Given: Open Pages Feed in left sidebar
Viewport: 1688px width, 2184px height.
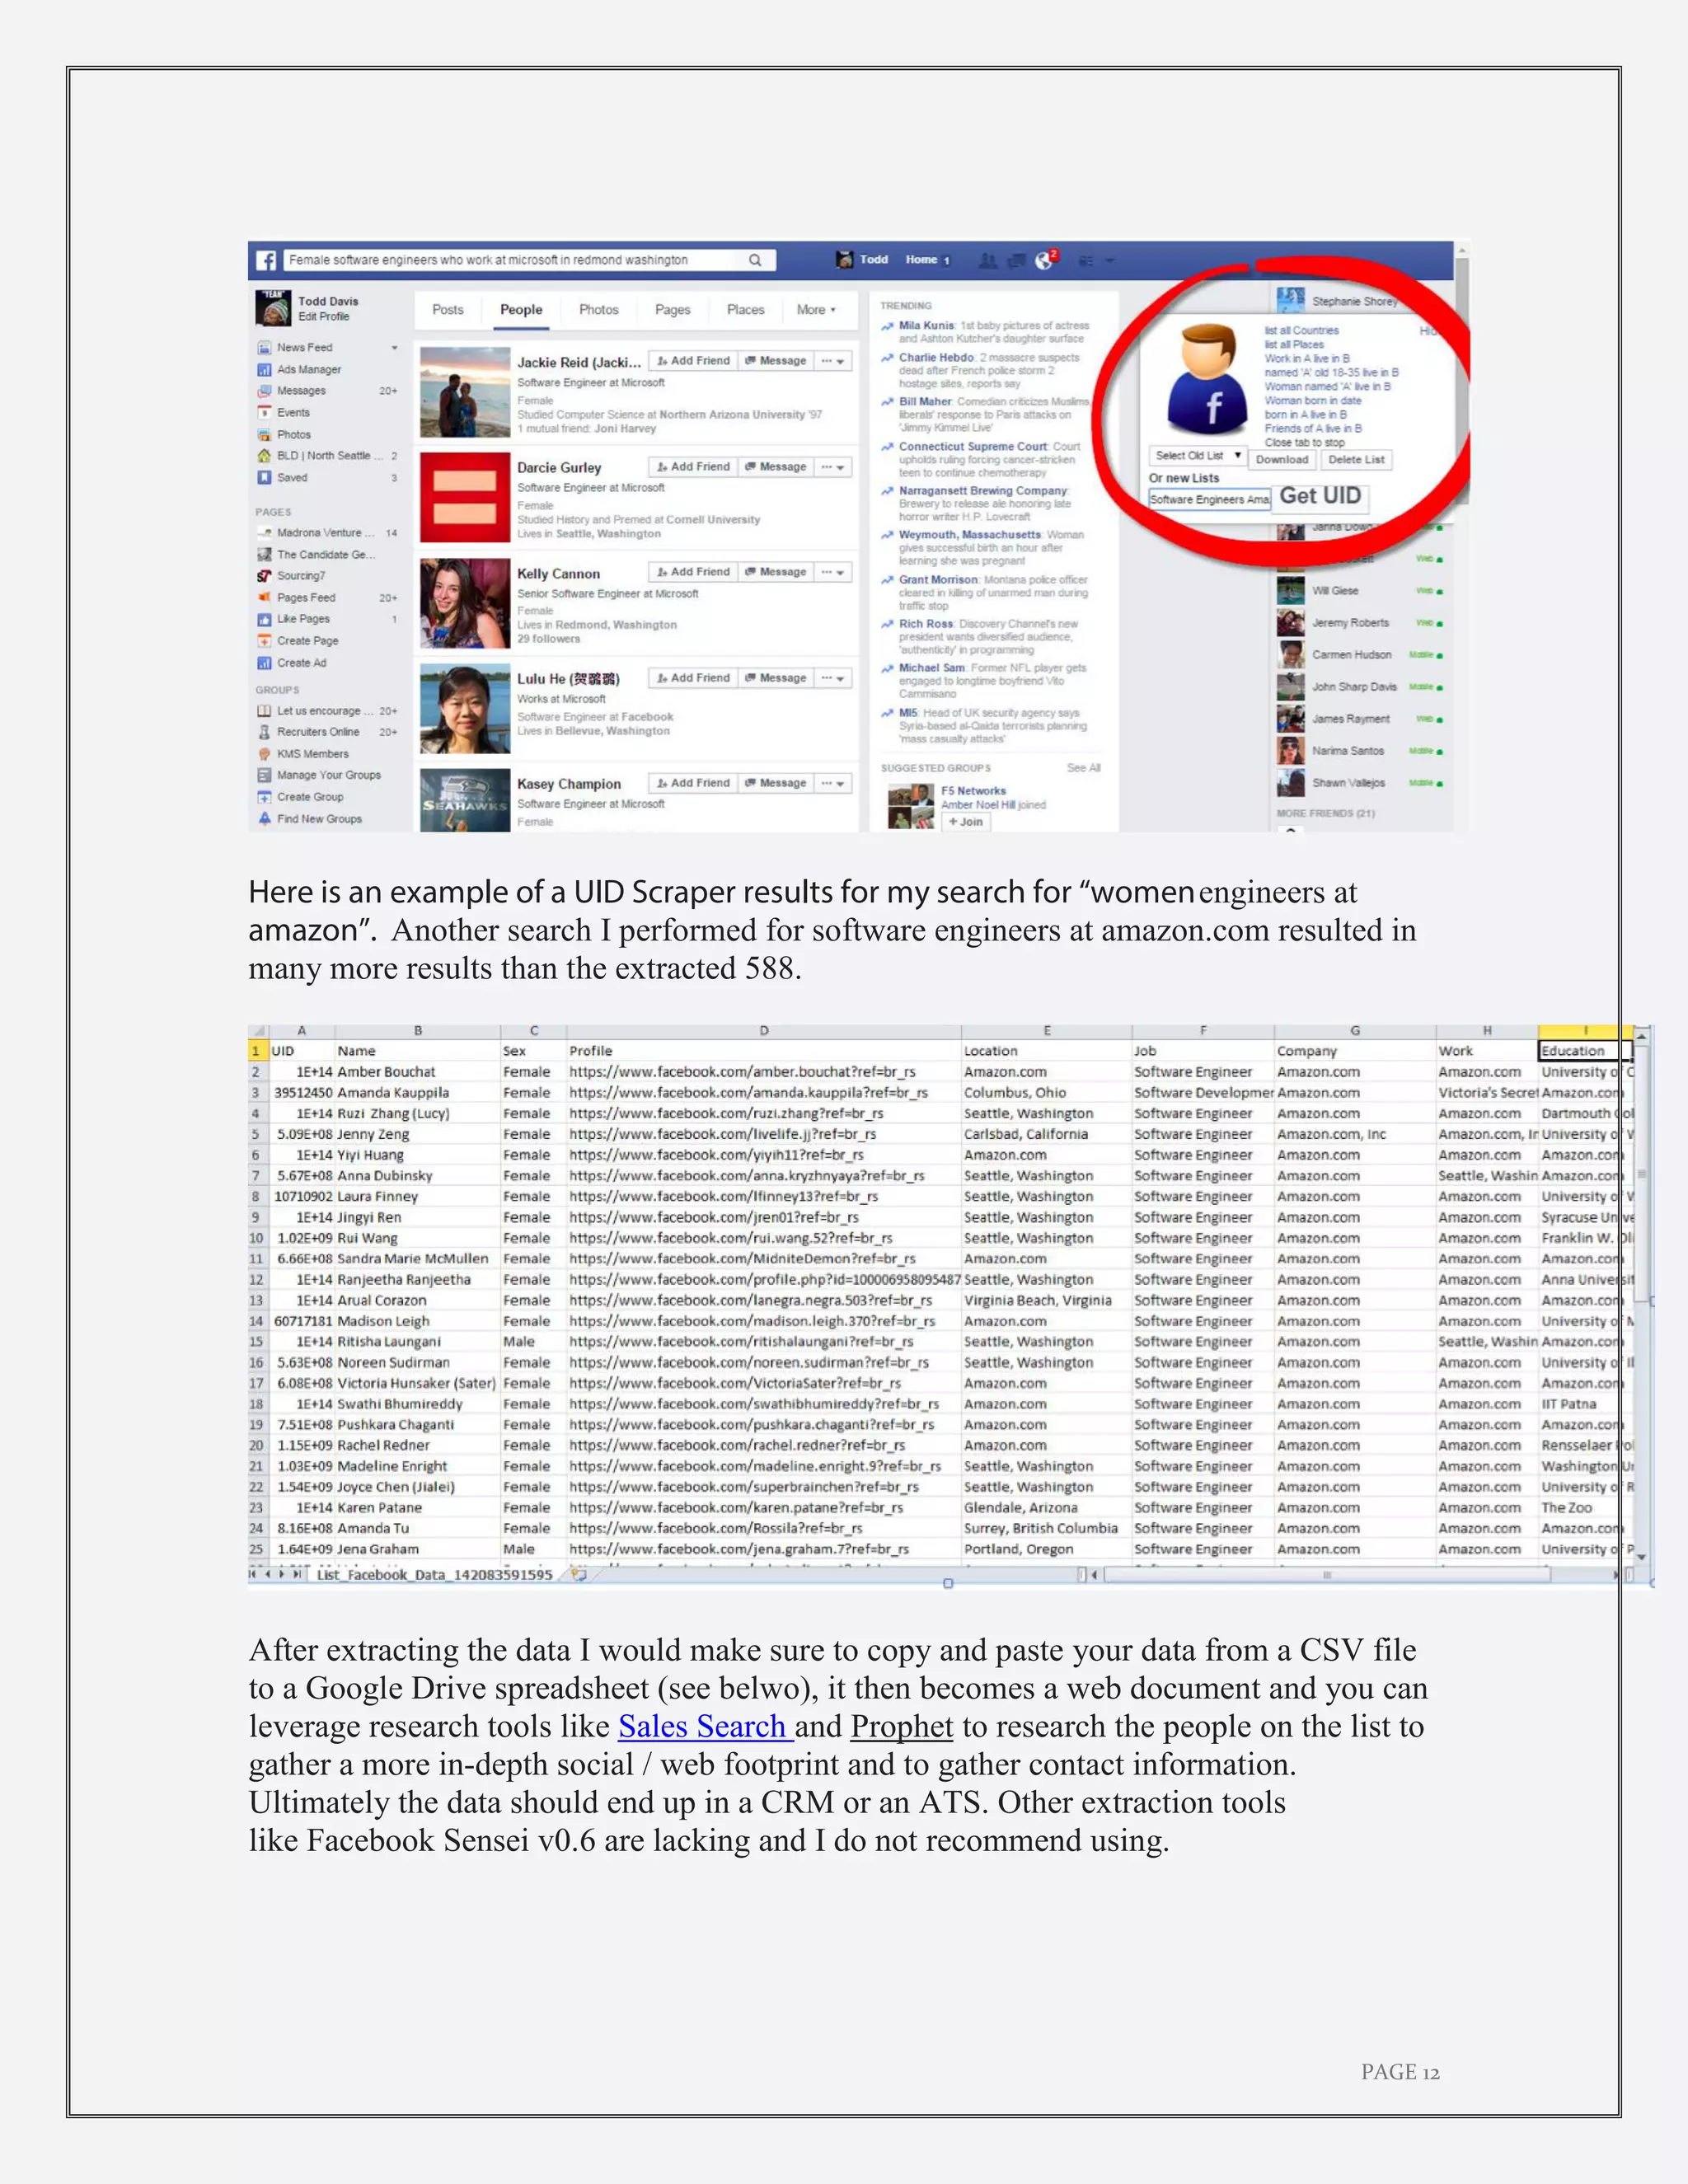Looking at the screenshot, I should tap(306, 597).
